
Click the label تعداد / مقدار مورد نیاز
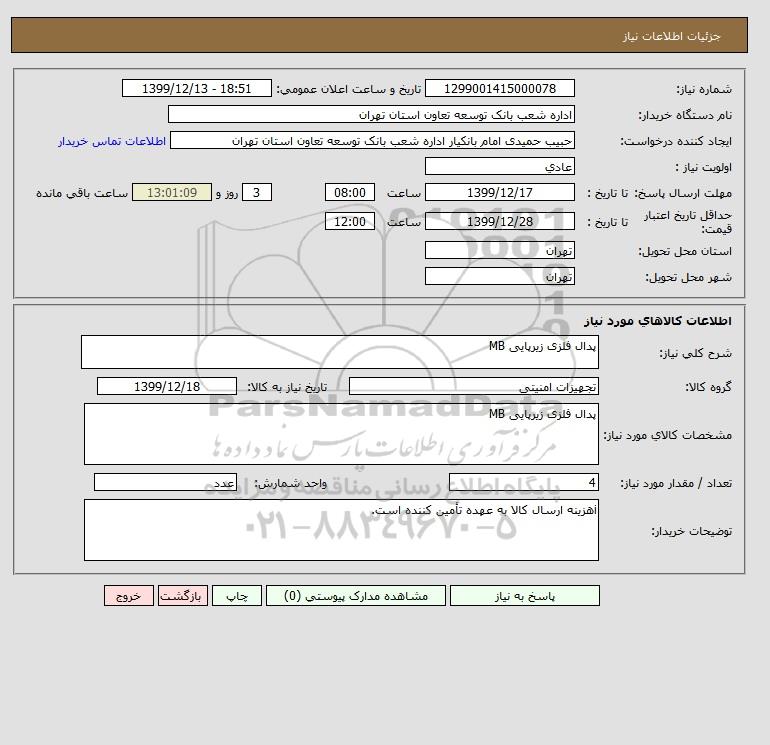[676, 483]
